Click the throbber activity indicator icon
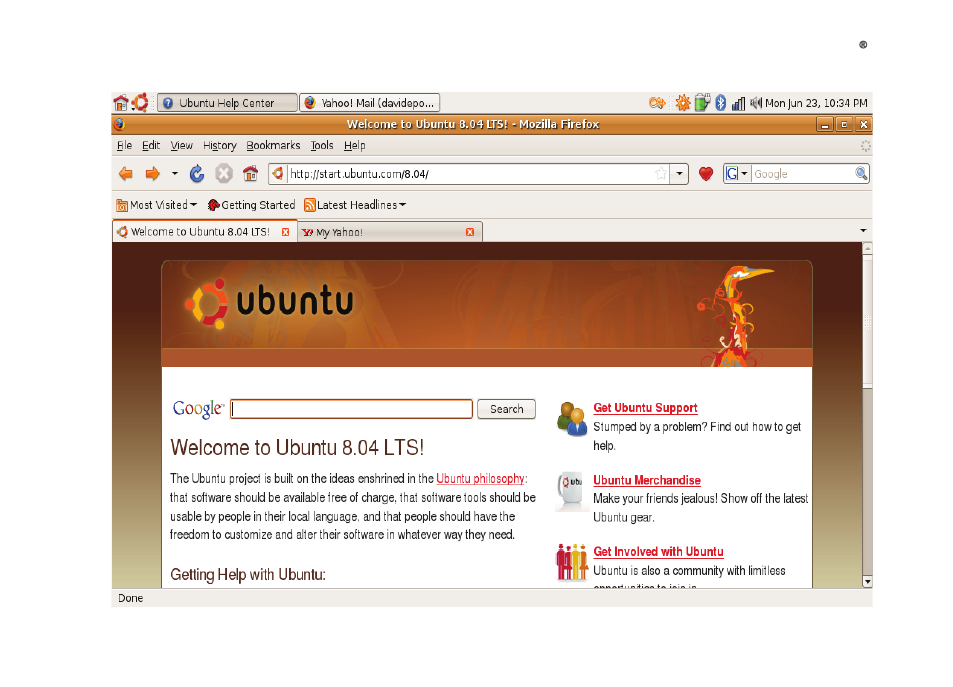Screen dimensions: 953x687 click(865, 145)
